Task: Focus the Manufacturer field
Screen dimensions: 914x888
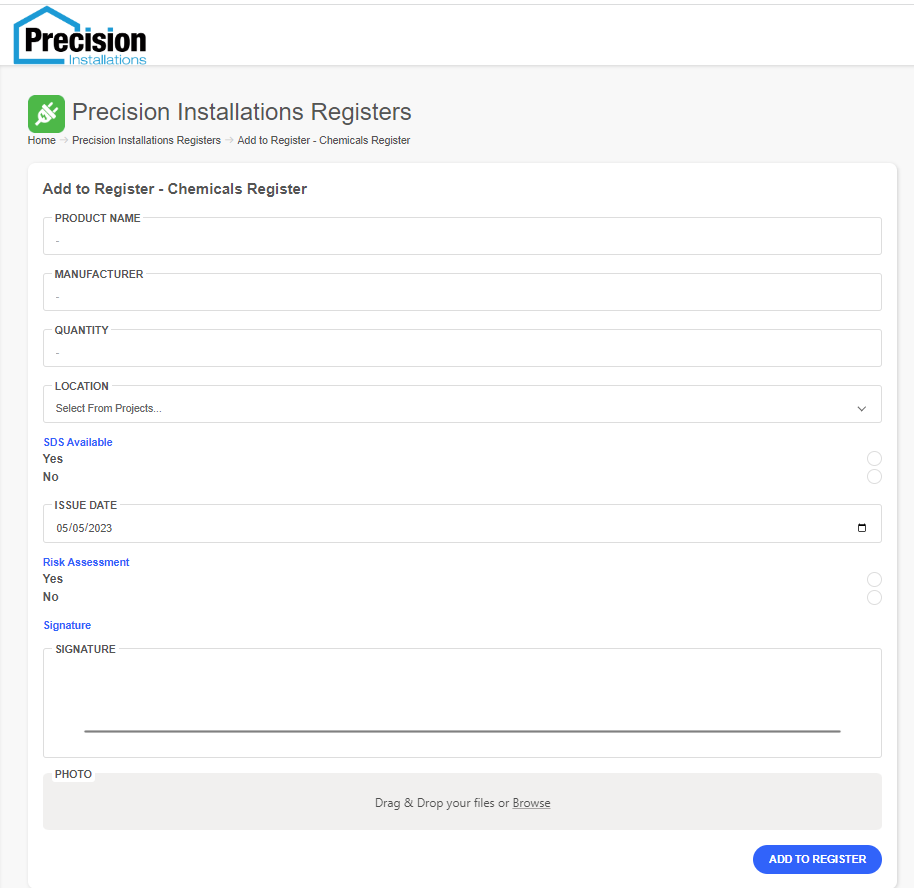Action: pos(462,297)
